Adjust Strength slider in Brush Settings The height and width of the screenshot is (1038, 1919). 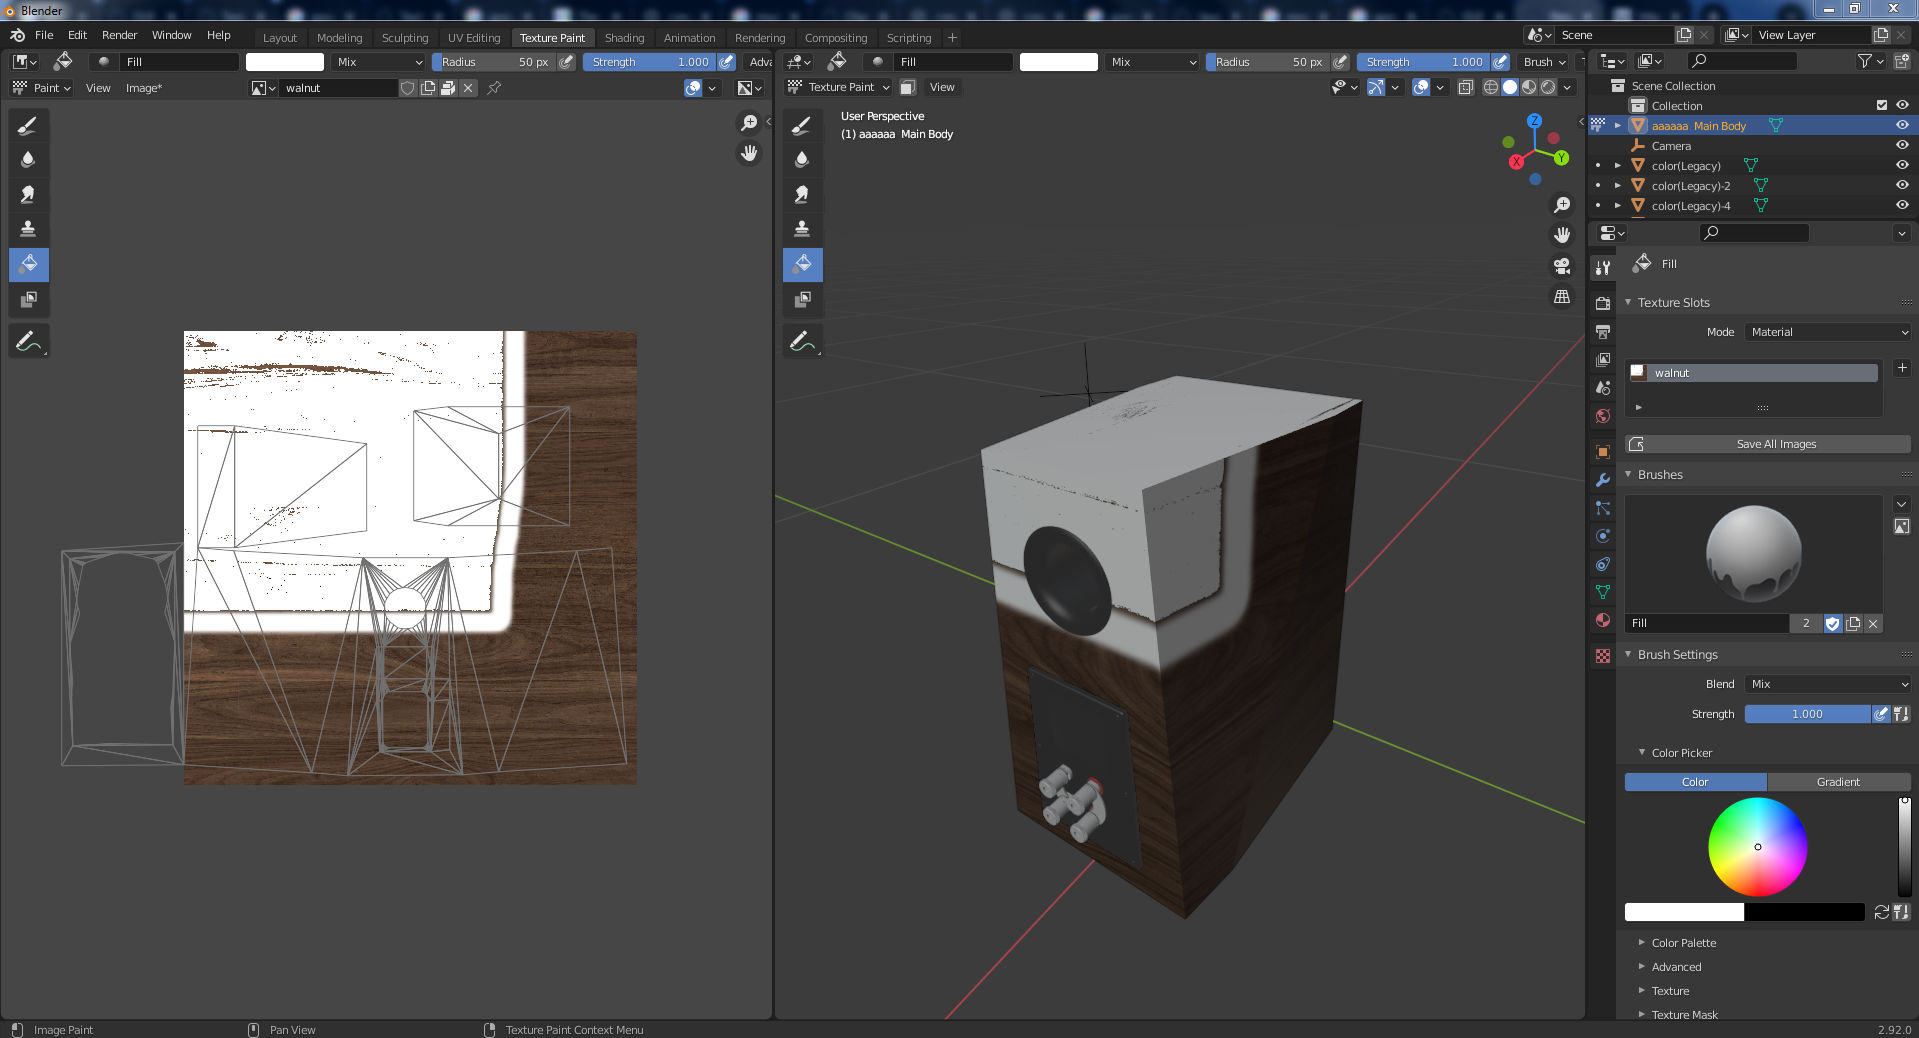tap(1808, 714)
